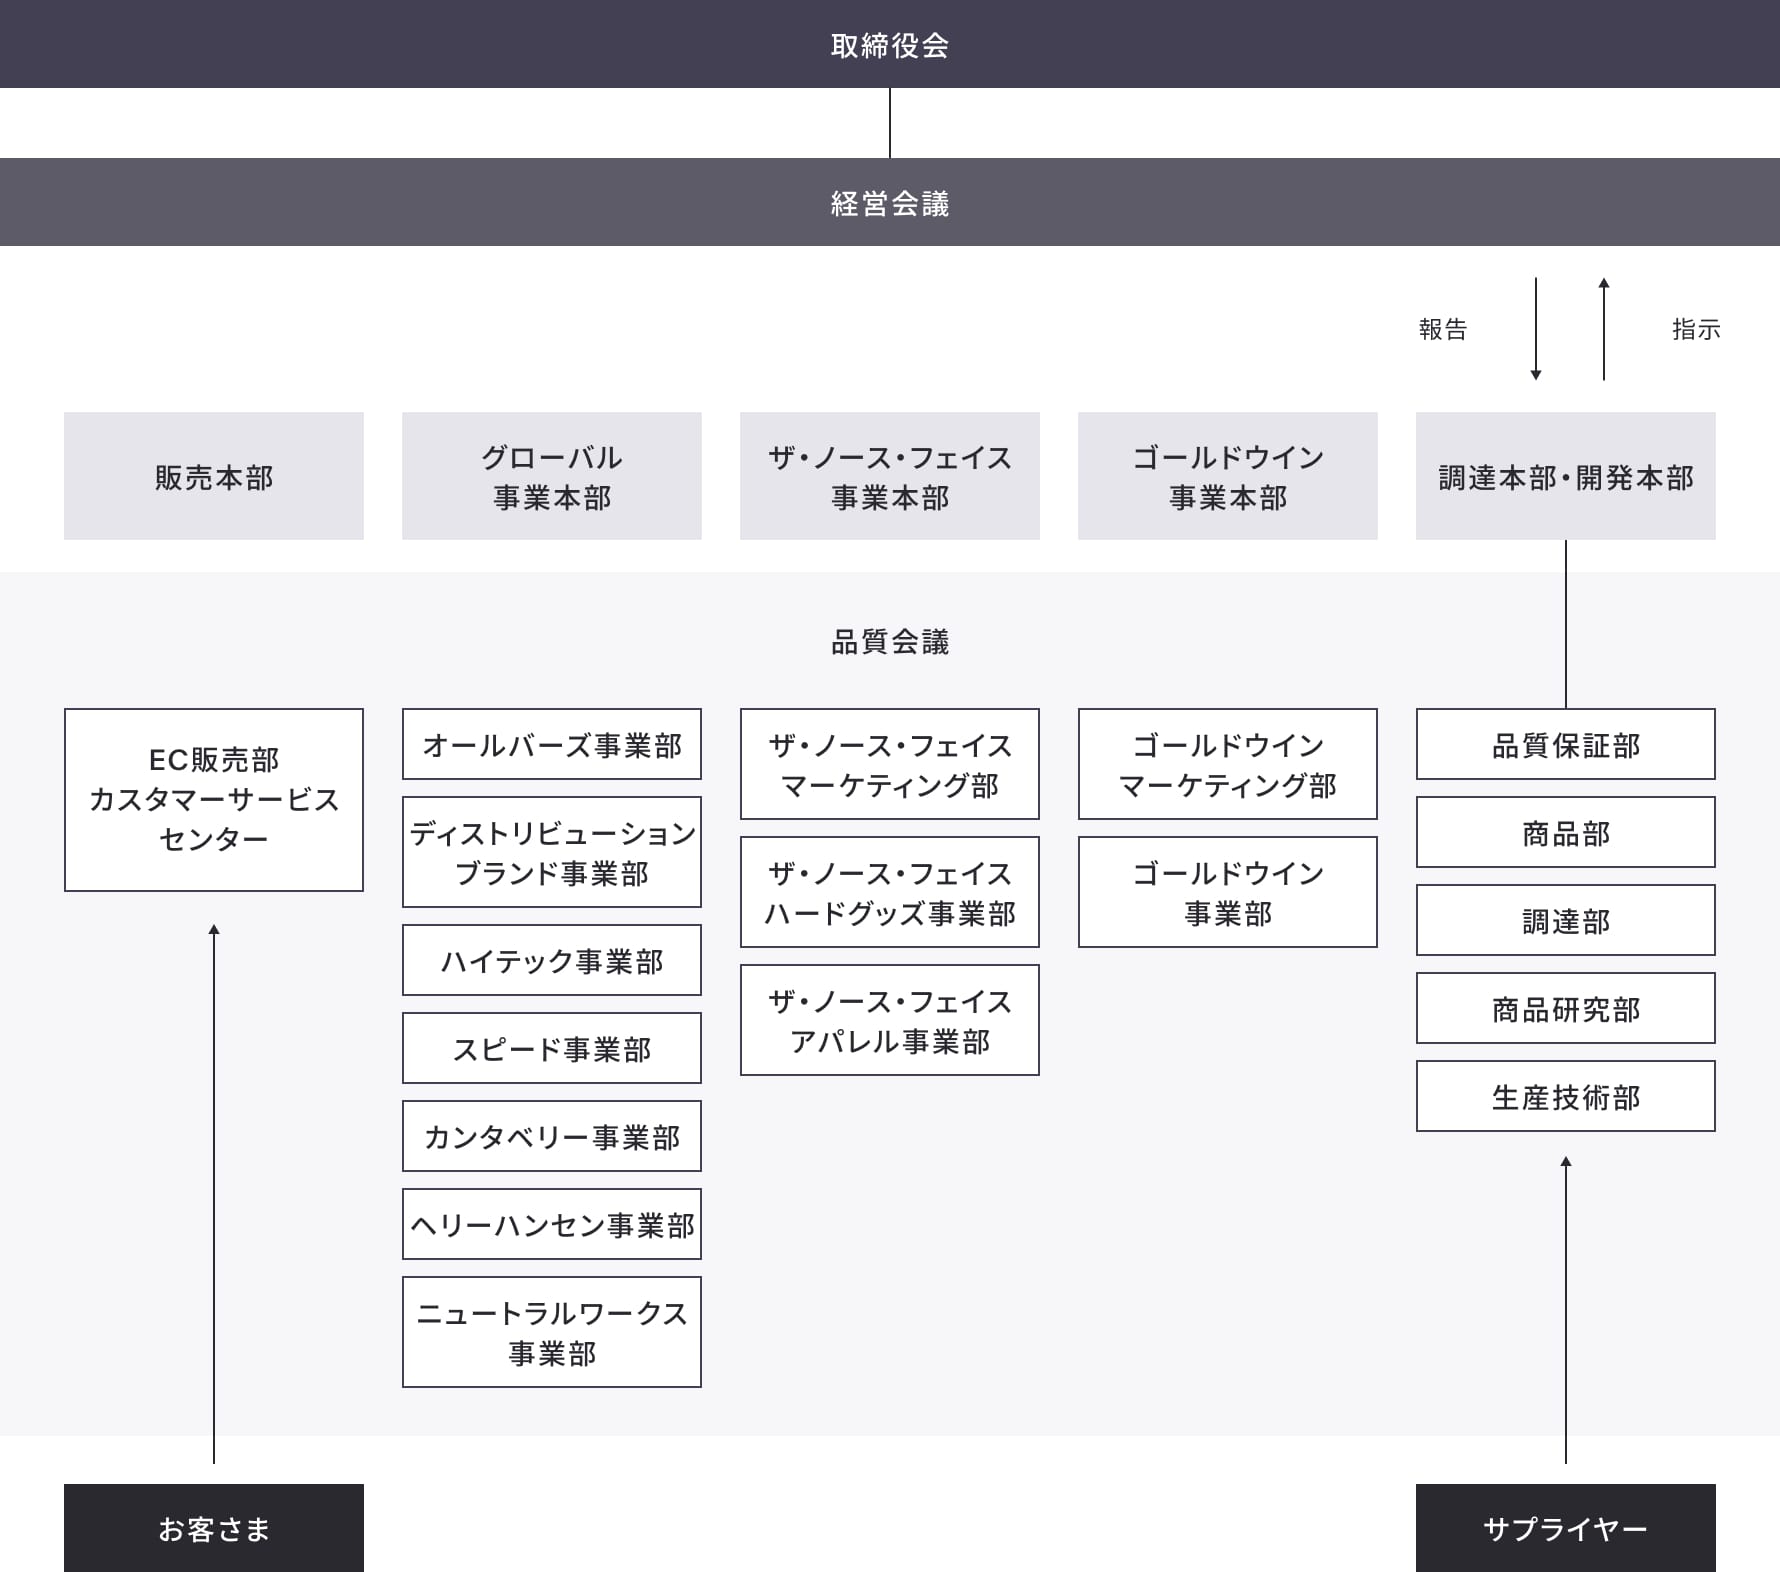Open the ヘリーハンセン事業部 box
1780x1572 pixels.
click(551, 1224)
